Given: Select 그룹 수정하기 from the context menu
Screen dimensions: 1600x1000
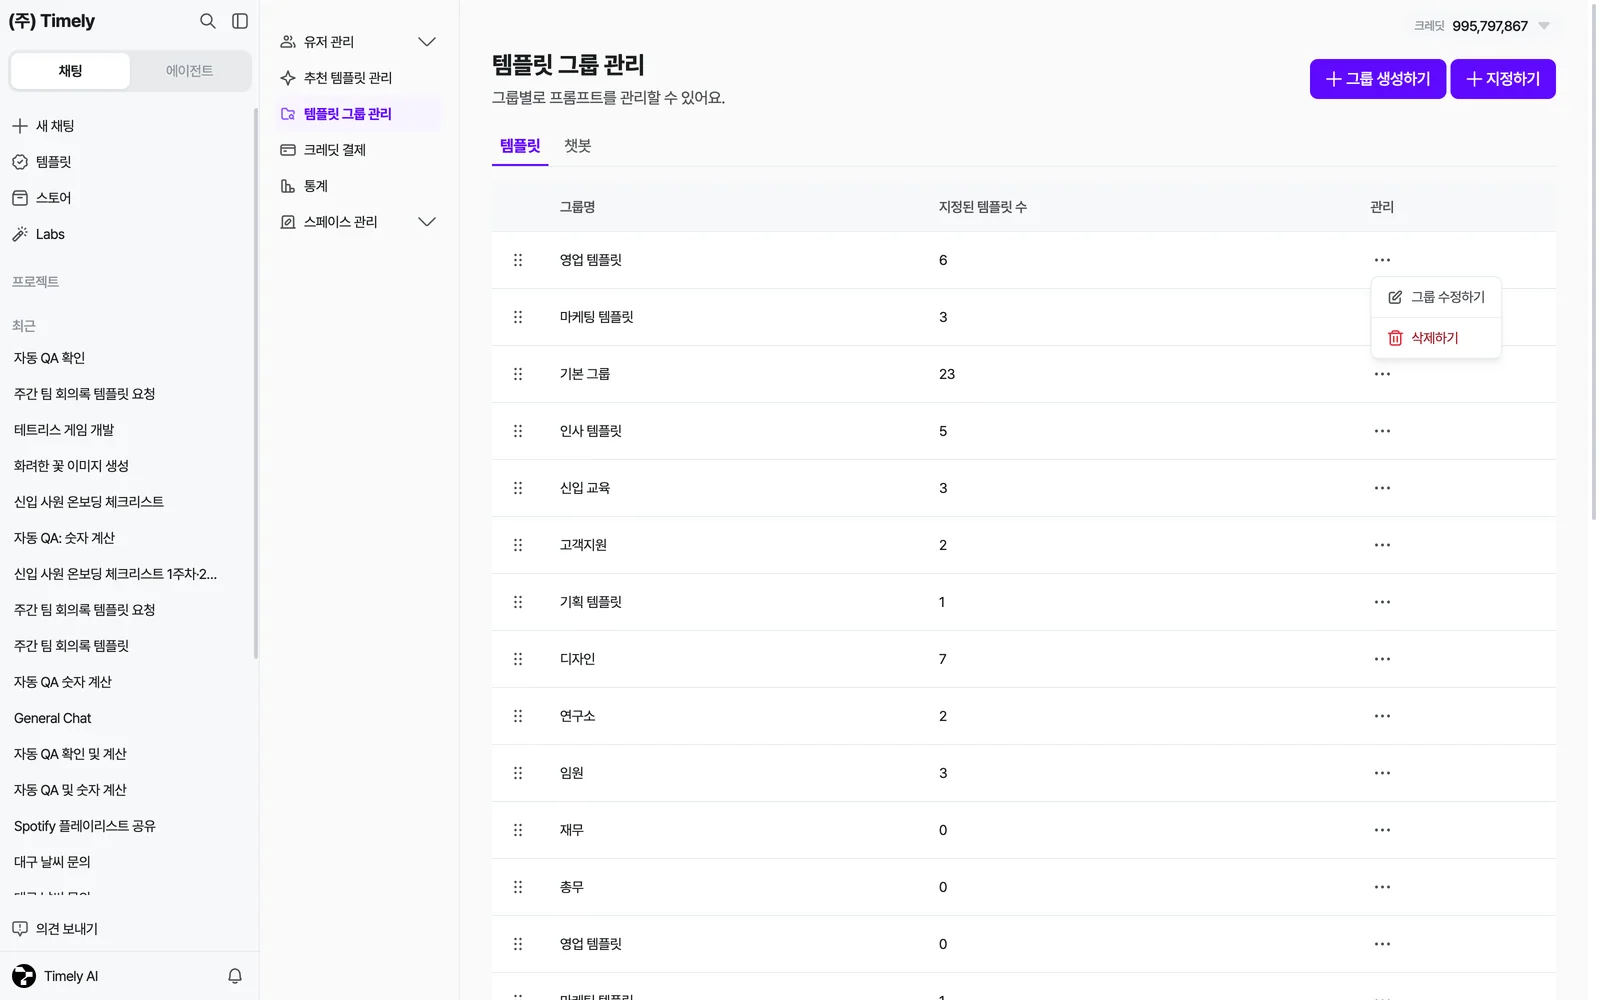Looking at the screenshot, I should [x=1436, y=297].
